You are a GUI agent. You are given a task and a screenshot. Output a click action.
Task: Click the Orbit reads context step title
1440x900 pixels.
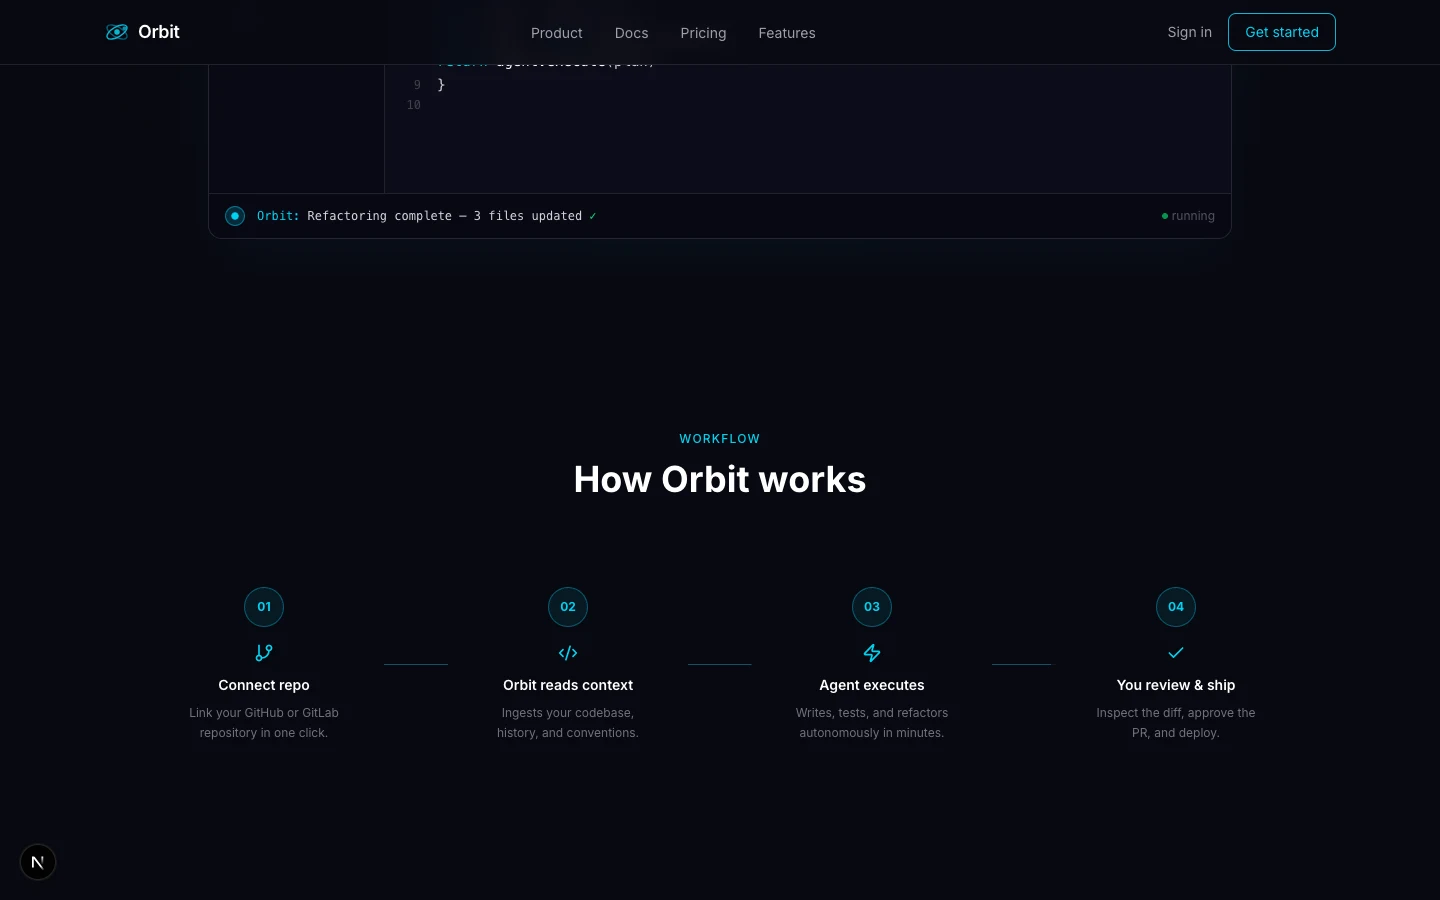click(568, 685)
